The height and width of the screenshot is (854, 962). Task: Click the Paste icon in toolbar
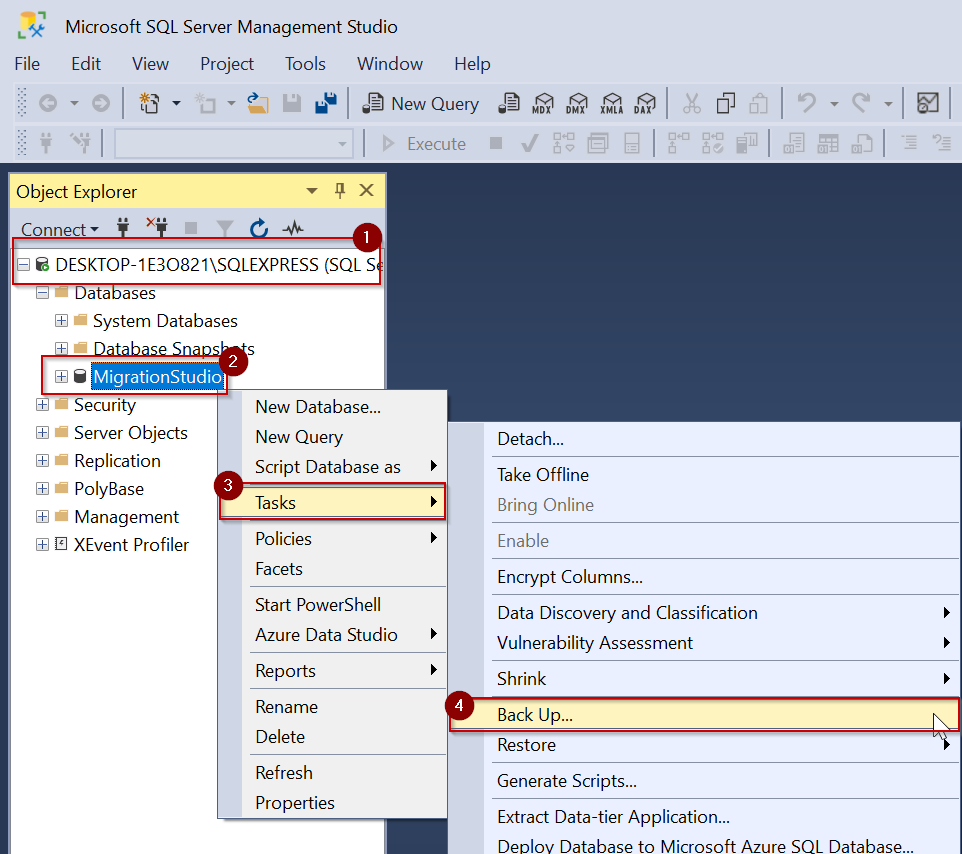click(759, 103)
